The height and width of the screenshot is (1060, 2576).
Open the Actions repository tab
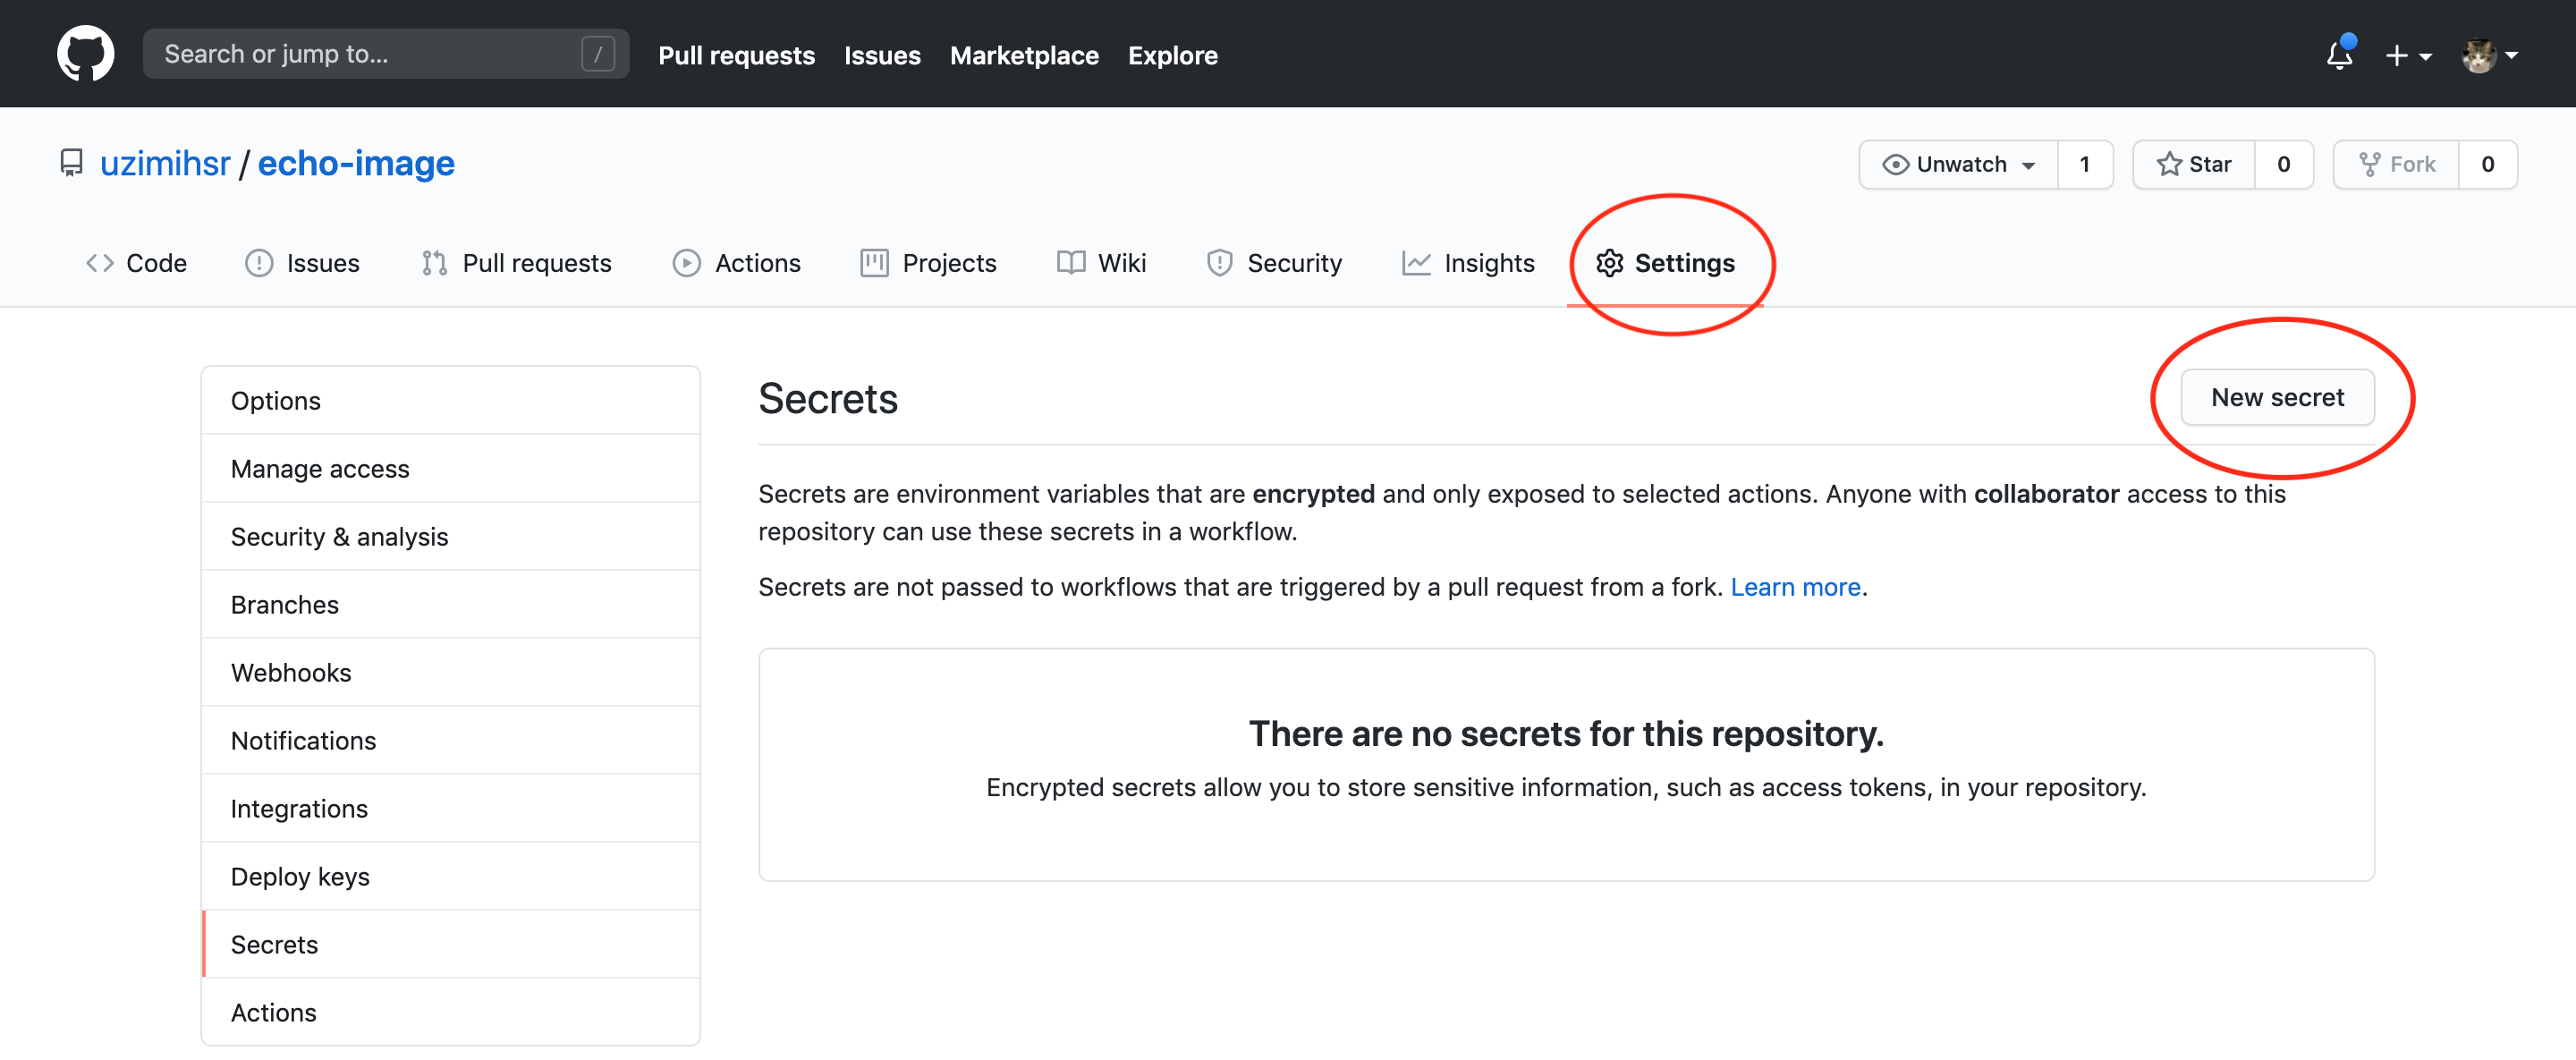coord(736,263)
